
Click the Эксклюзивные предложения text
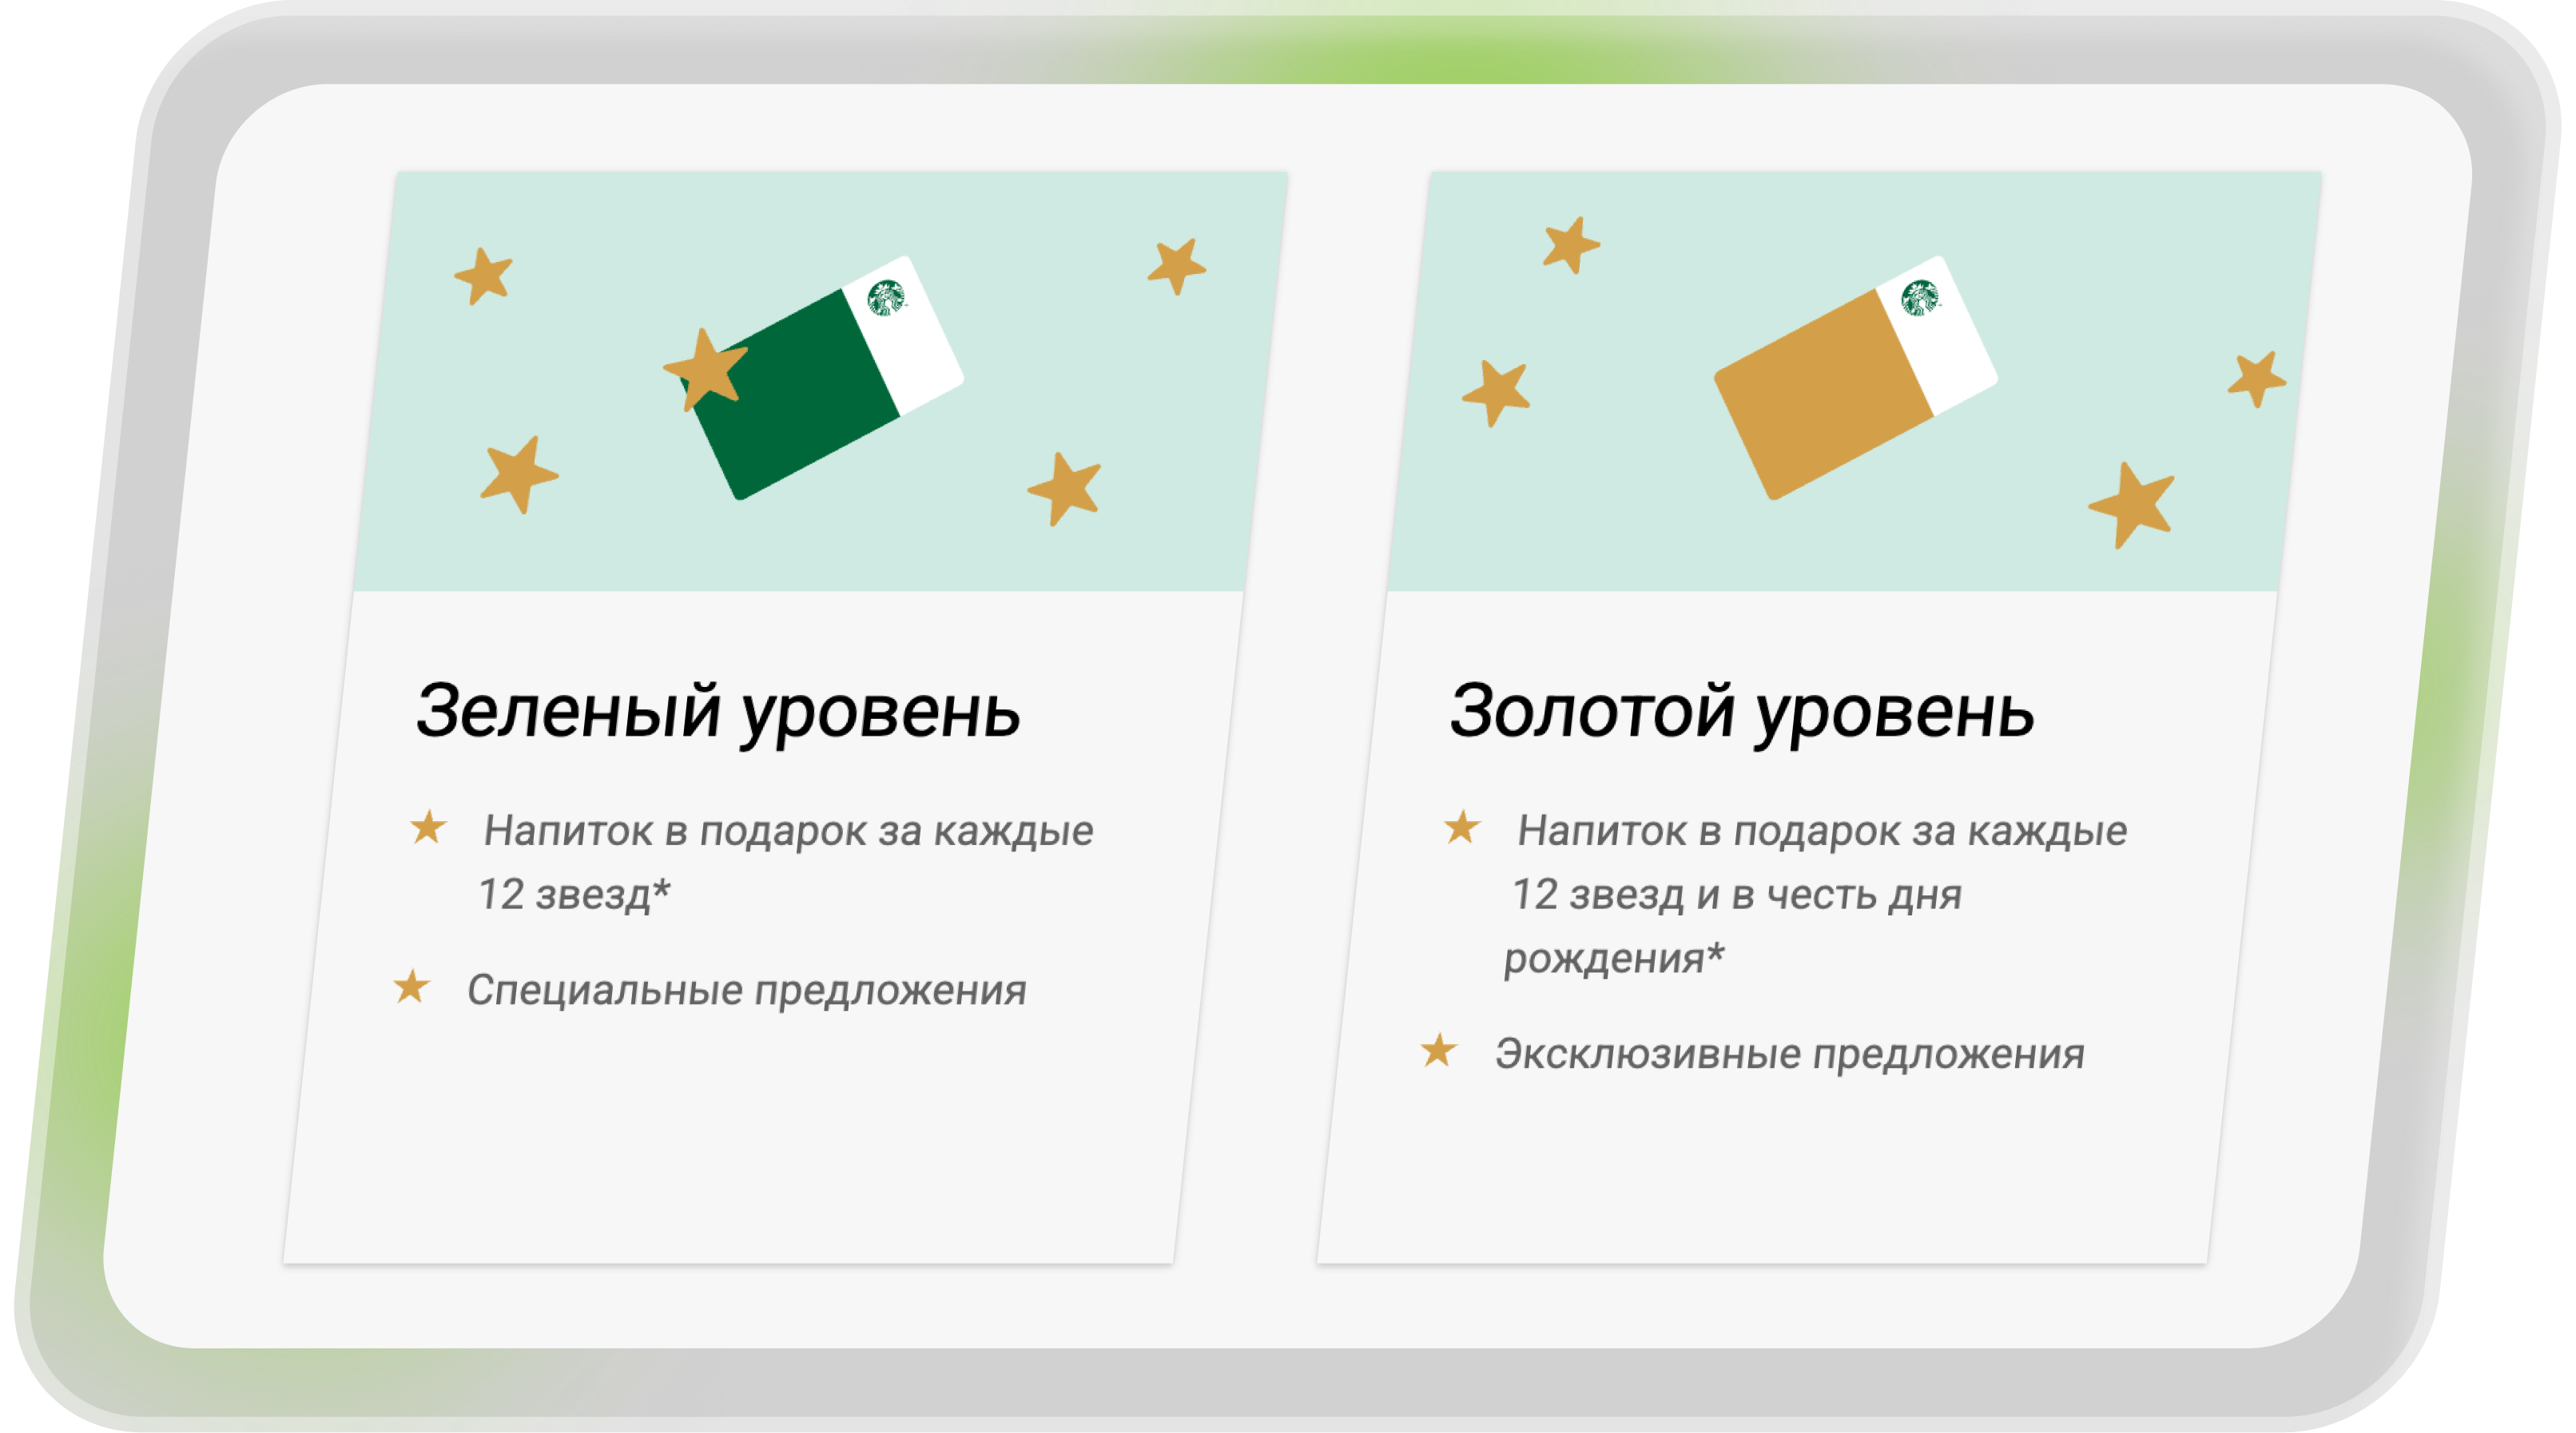1789,1055
